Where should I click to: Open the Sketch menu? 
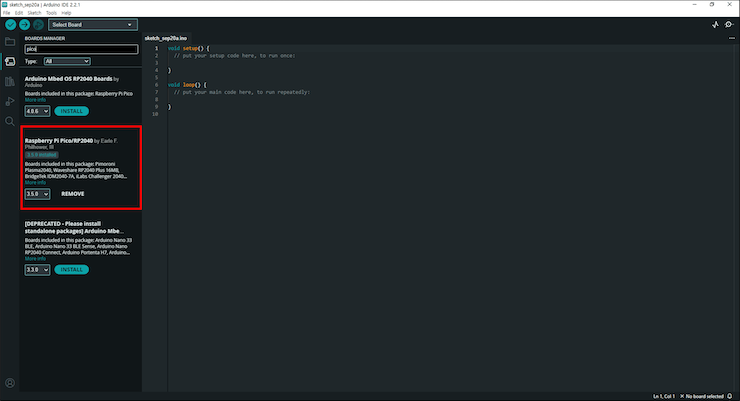pyautogui.click(x=34, y=13)
